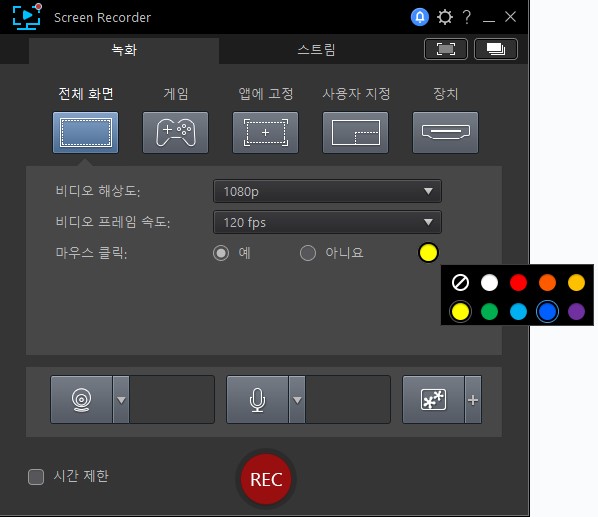Start recording with the REC button
Image resolution: width=598 pixels, height=517 pixels.
pos(266,479)
